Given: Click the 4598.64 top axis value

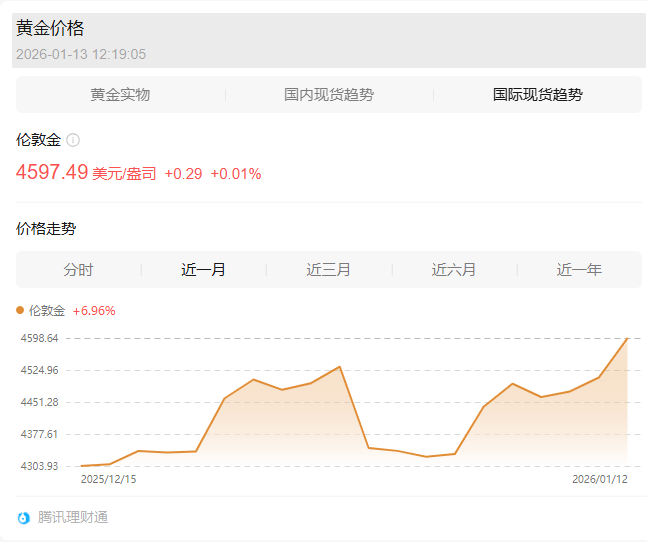Looking at the screenshot, I should 40,339.
